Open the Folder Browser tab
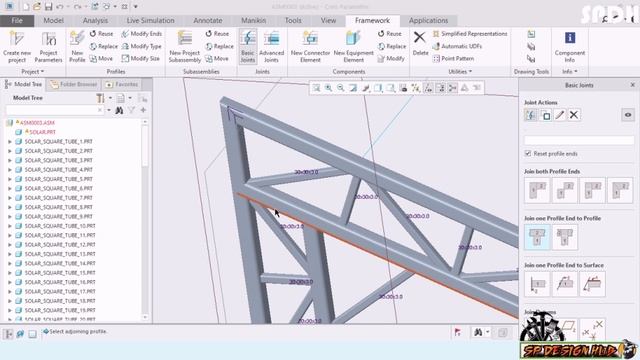 click(x=74, y=84)
